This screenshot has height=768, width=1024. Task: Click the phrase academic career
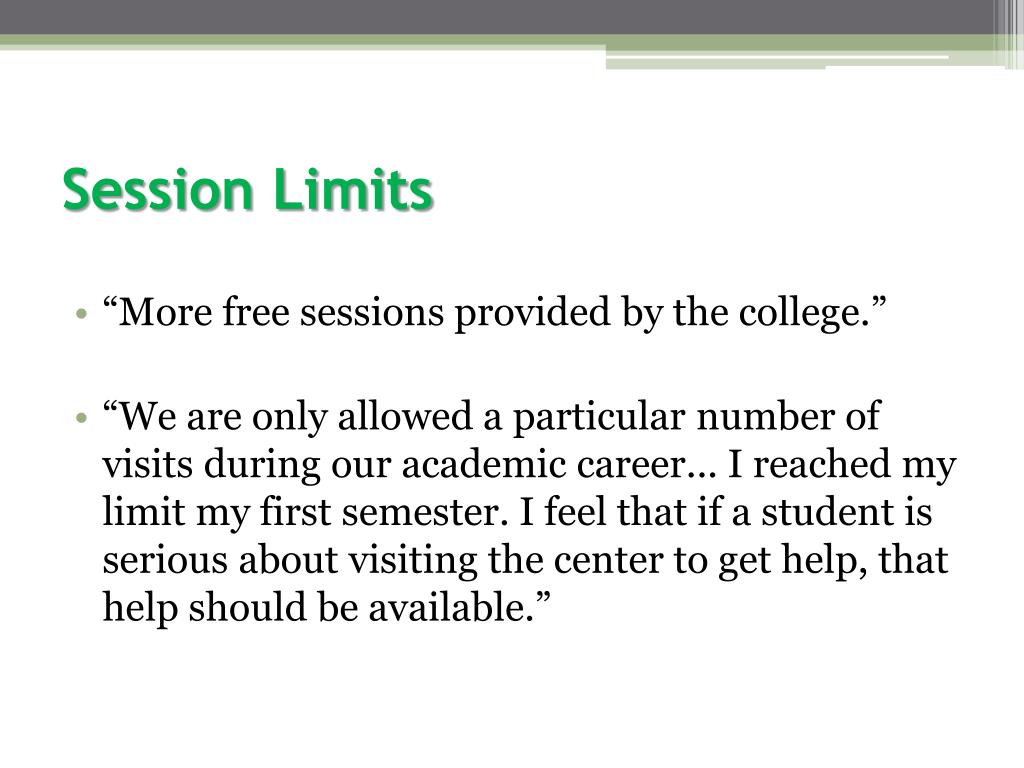pos(543,465)
